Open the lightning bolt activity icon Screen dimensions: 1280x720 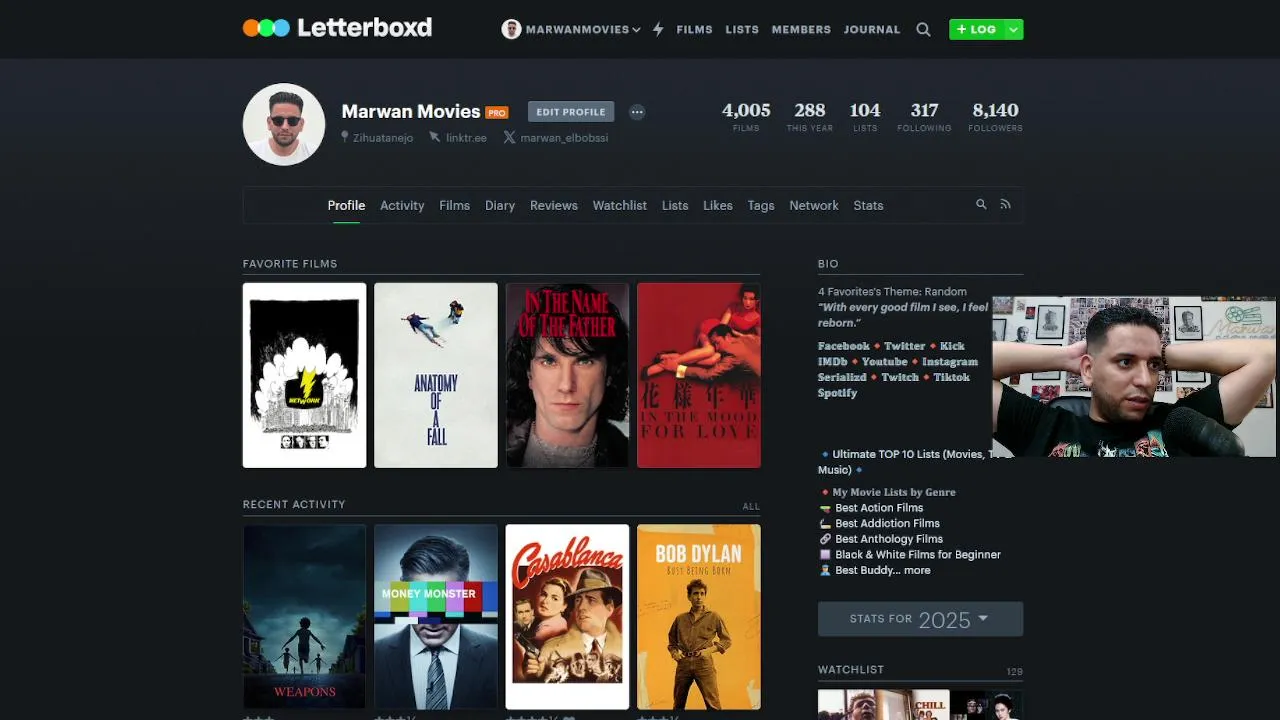[x=658, y=29]
